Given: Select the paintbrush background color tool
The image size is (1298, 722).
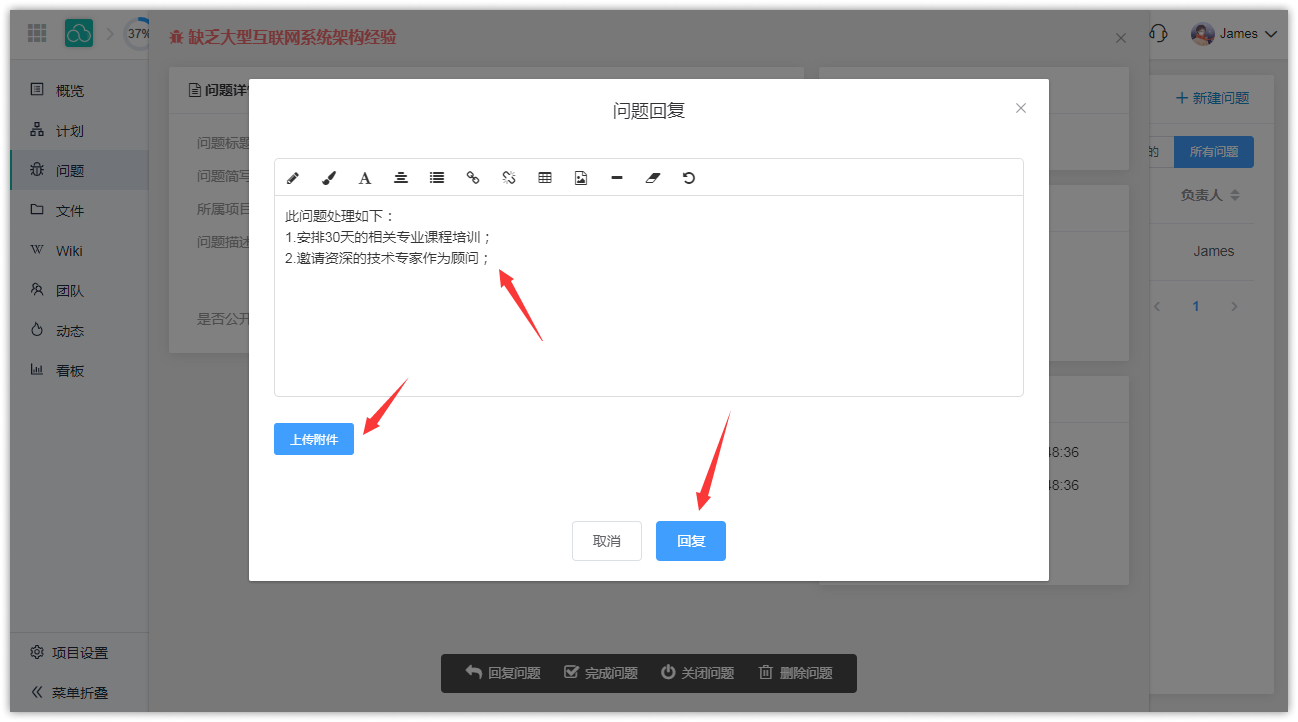Looking at the screenshot, I should point(329,178).
